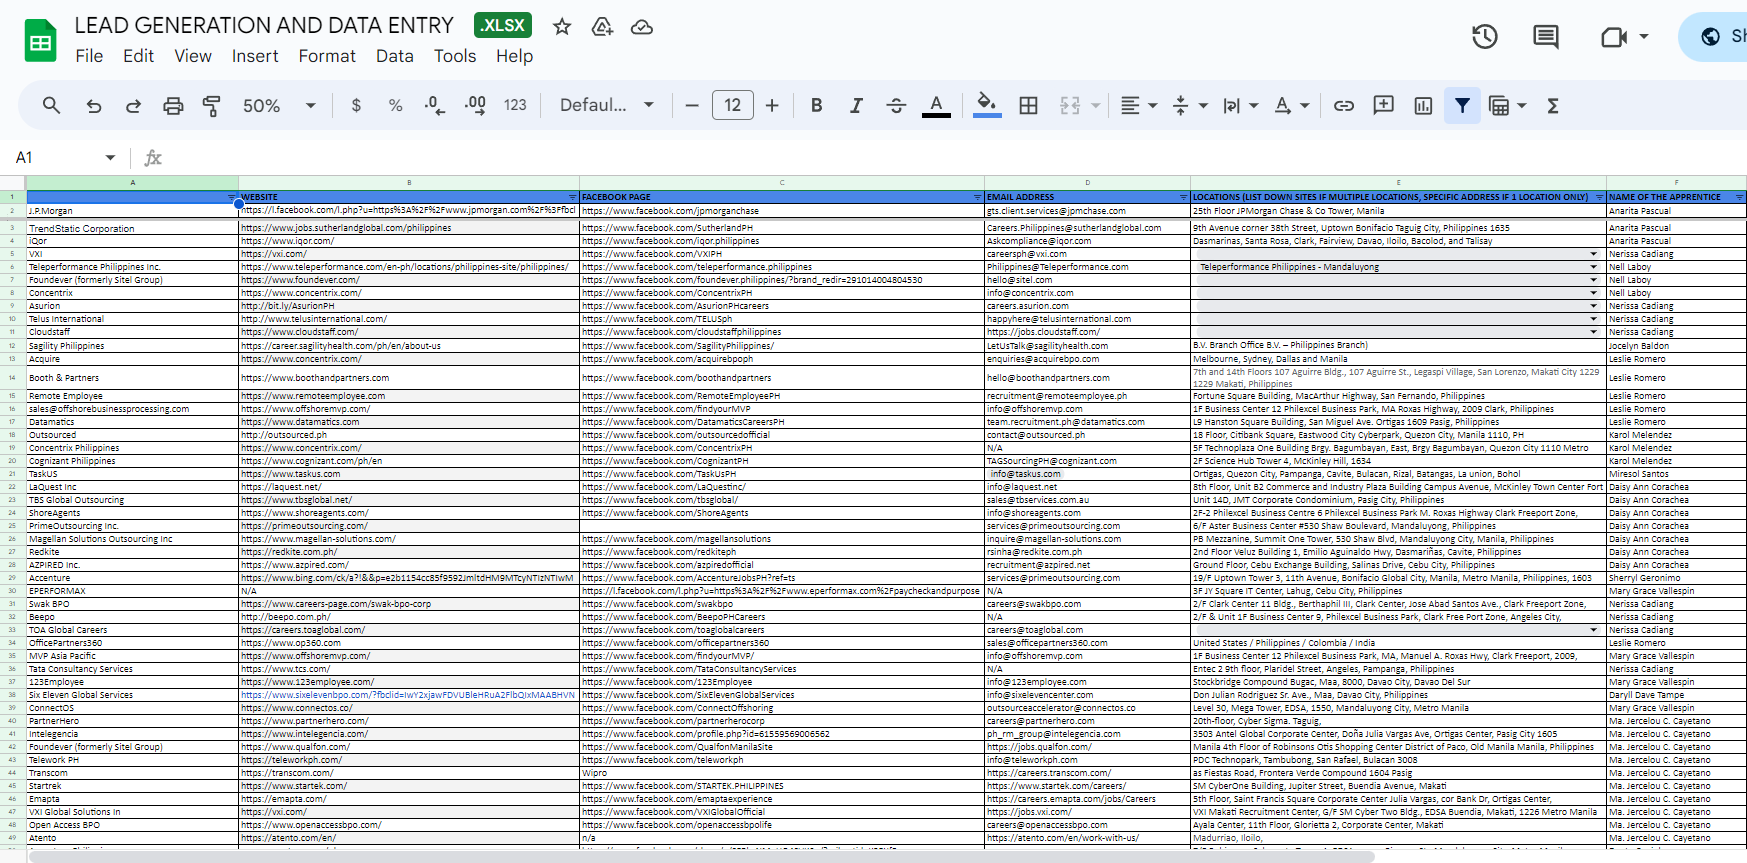Open the zoom 50% dropdown

pos(279,105)
